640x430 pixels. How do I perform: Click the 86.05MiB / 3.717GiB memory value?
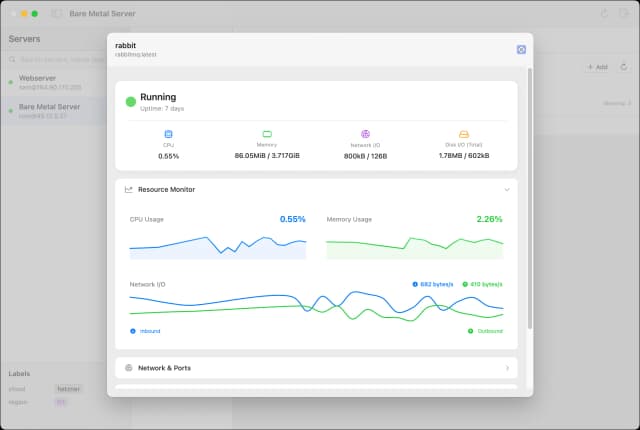267,156
